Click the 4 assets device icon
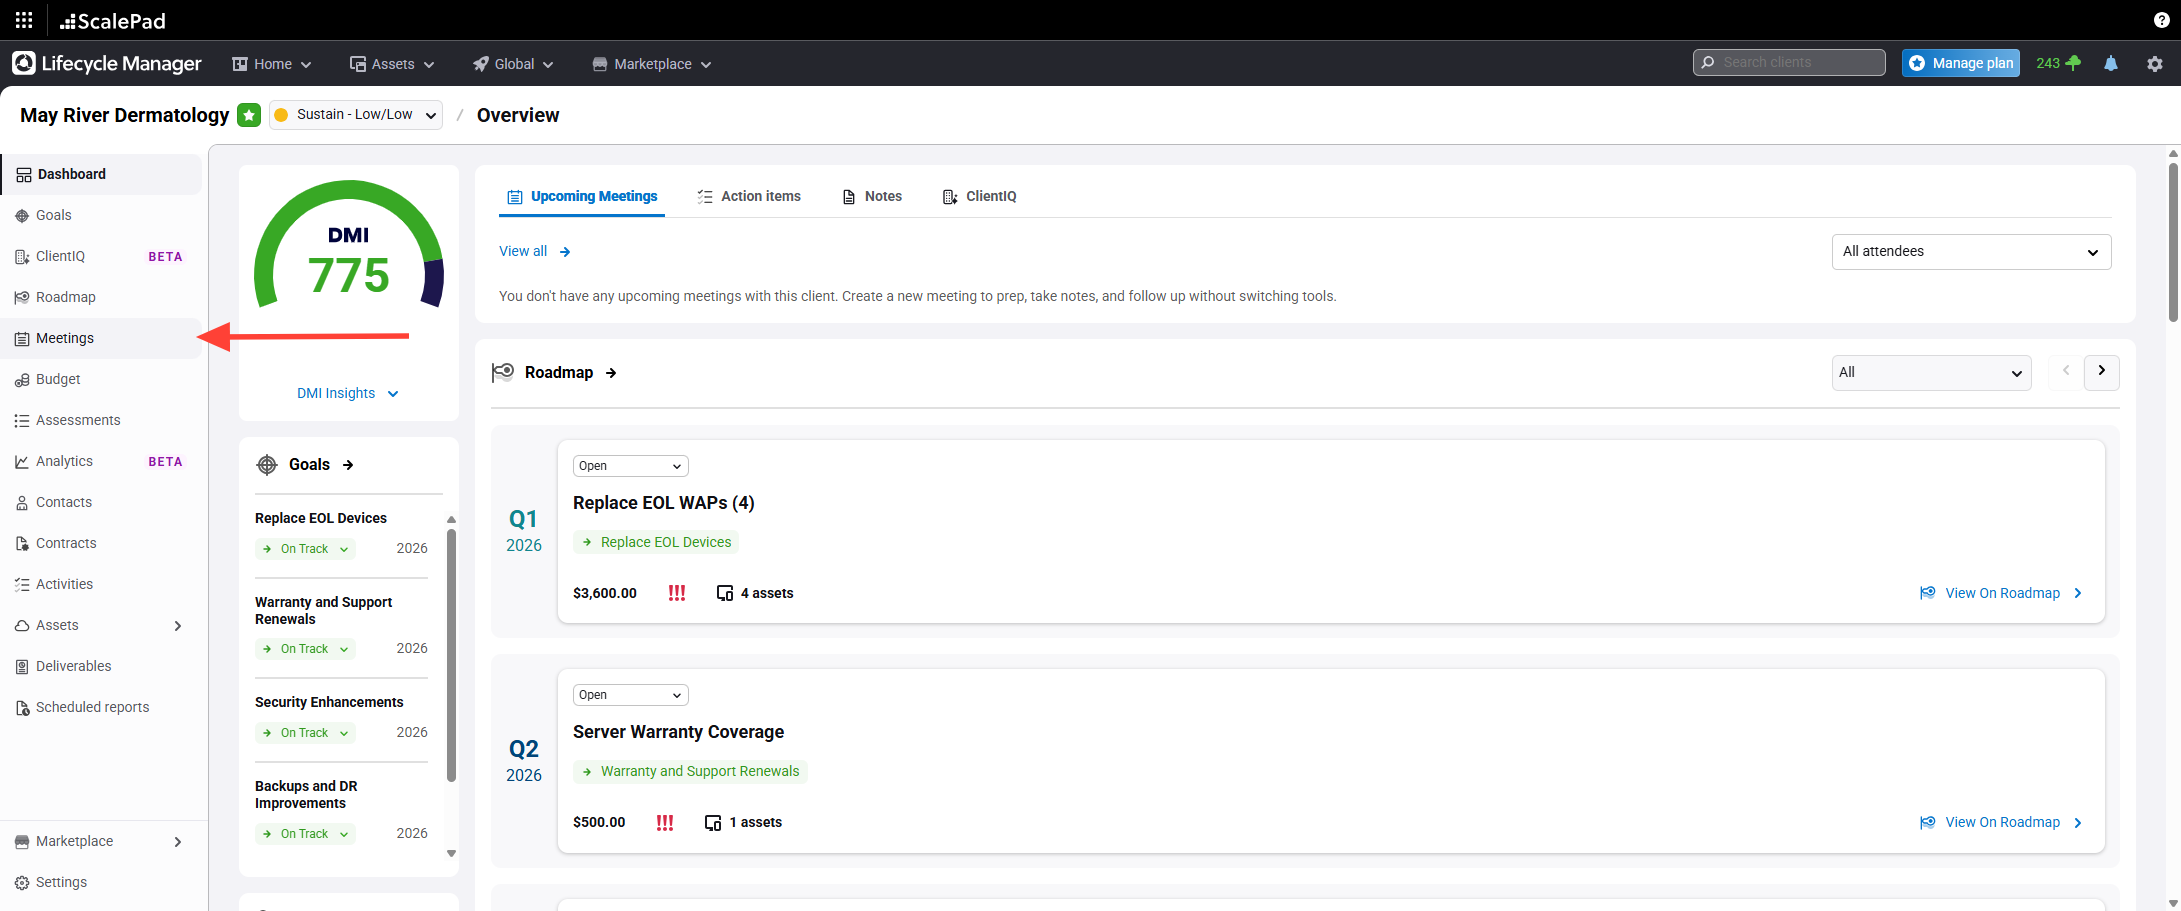Screen dimensions: 2181x911 click(725, 593)
